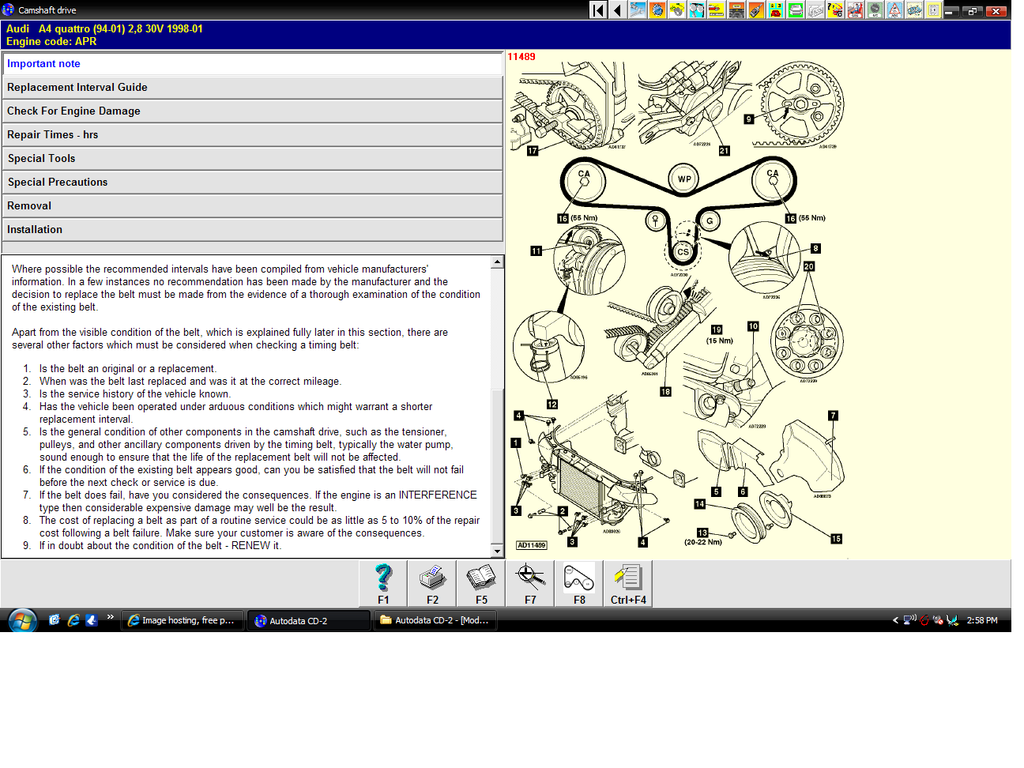
Task: Open the wrench and spanner service icon
Action: (637, 10)
